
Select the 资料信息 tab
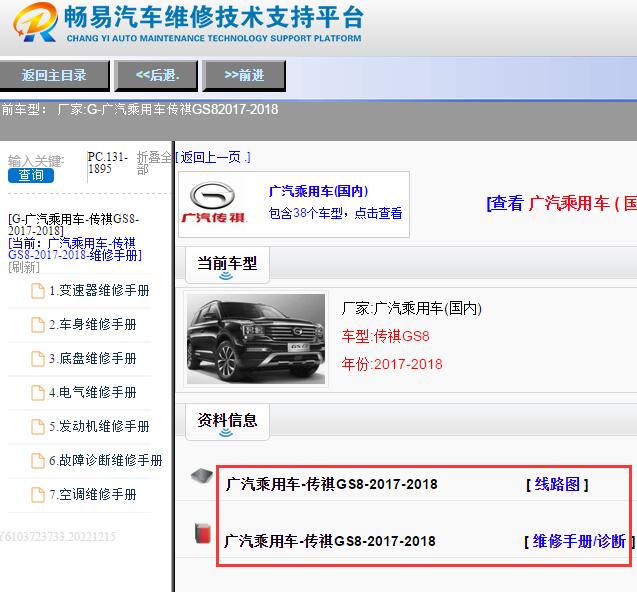(228, 421)
